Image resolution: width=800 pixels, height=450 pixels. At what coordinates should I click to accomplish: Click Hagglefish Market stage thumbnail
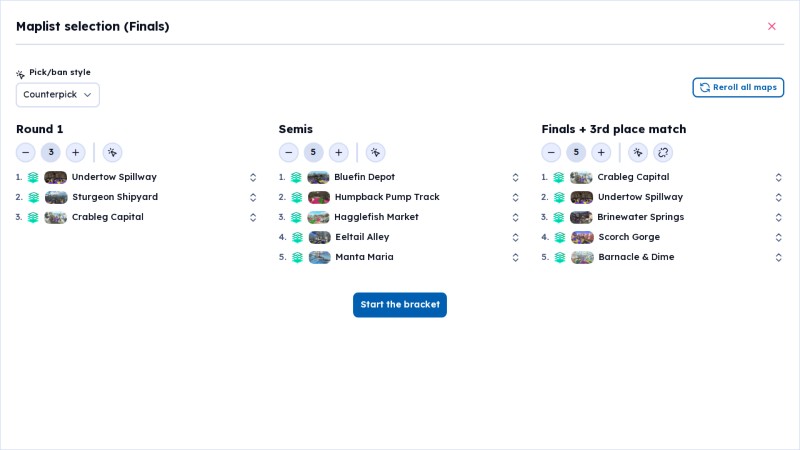point(318,217)
